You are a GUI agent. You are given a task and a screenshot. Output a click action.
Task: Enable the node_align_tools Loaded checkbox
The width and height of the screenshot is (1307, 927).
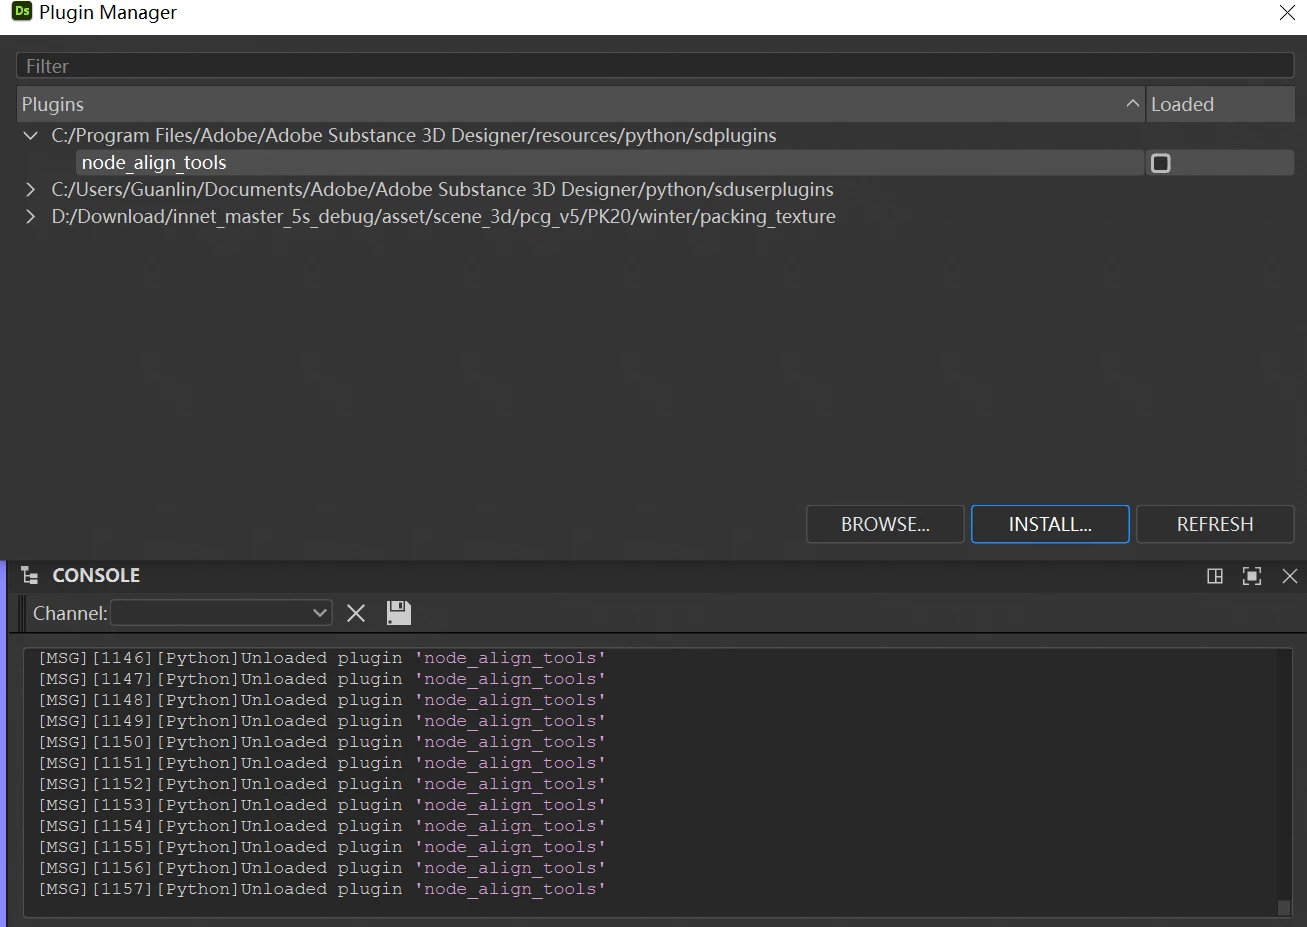tap(1161, 163)
